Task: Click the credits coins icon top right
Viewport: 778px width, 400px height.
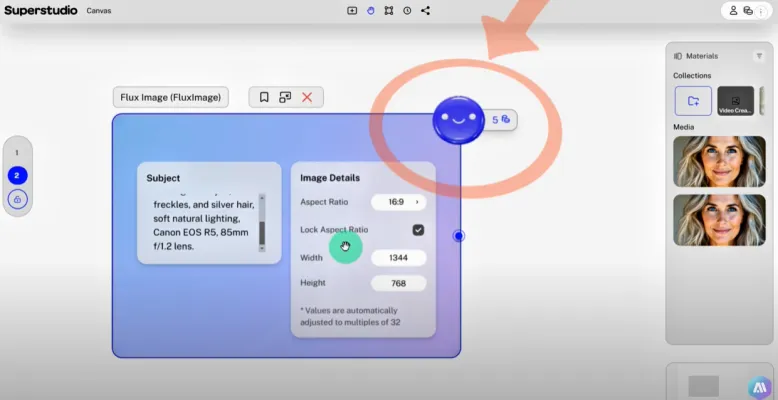Action: (747, 10)
